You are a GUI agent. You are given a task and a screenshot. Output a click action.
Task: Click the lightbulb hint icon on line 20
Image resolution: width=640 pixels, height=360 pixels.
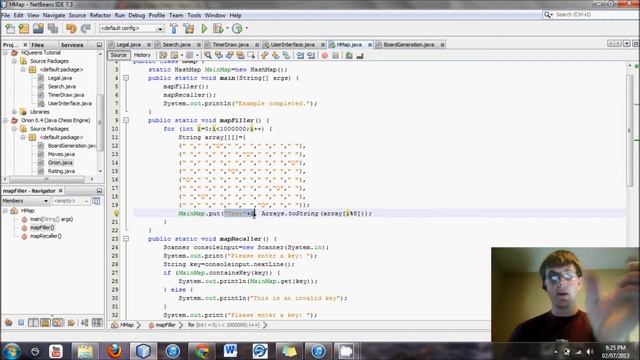116,213
